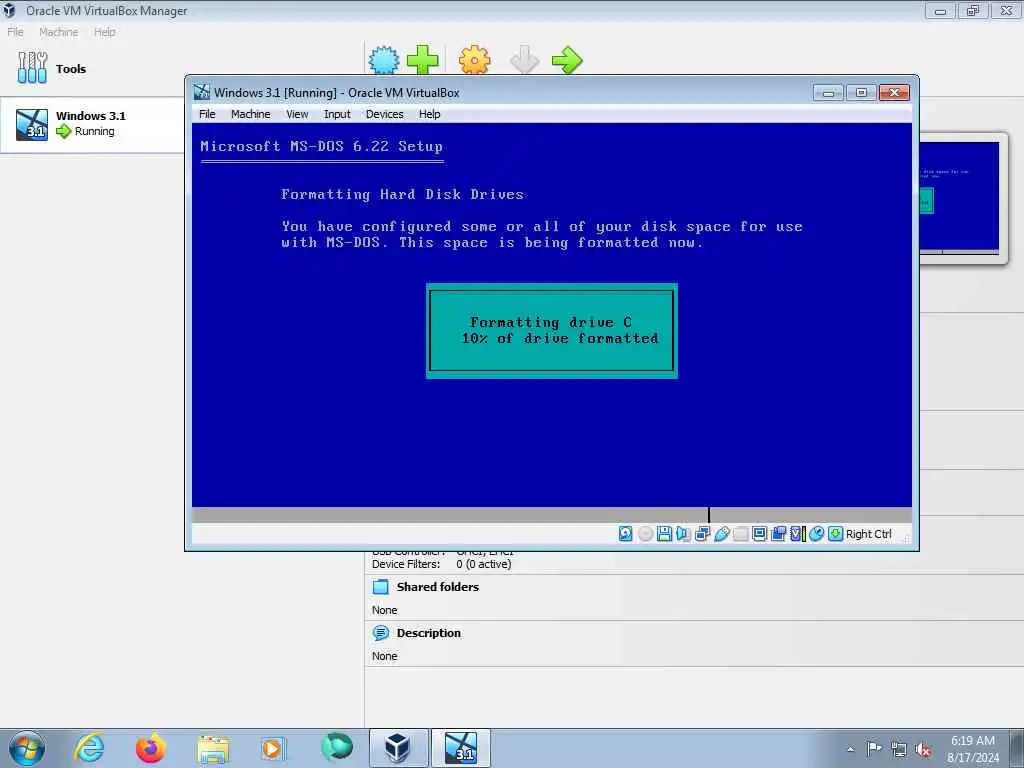Image resolution: width=1024 pixels, height=768 pixels.
Task: Click the greyed-out Discard down-arrow icon
Action: 524,60
